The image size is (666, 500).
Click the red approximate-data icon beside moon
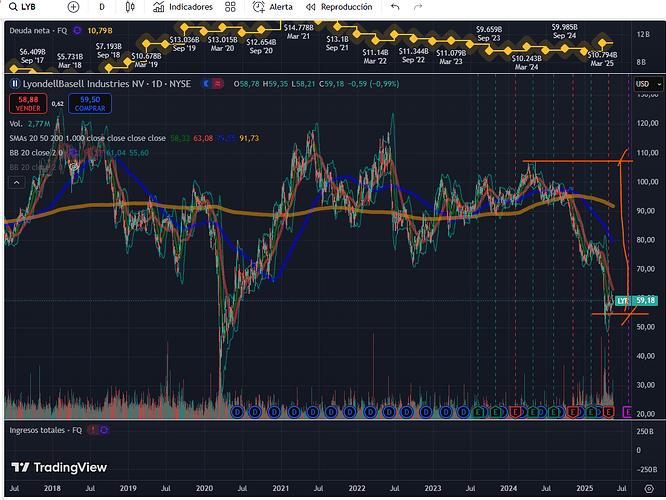pyautogui.click(x=217, y=84)
